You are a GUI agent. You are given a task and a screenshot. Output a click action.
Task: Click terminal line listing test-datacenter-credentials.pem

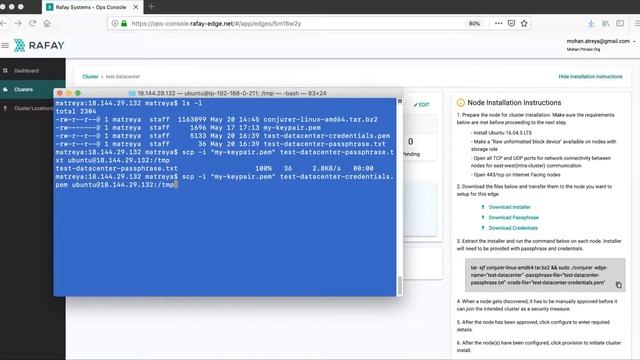click(223, 136)
